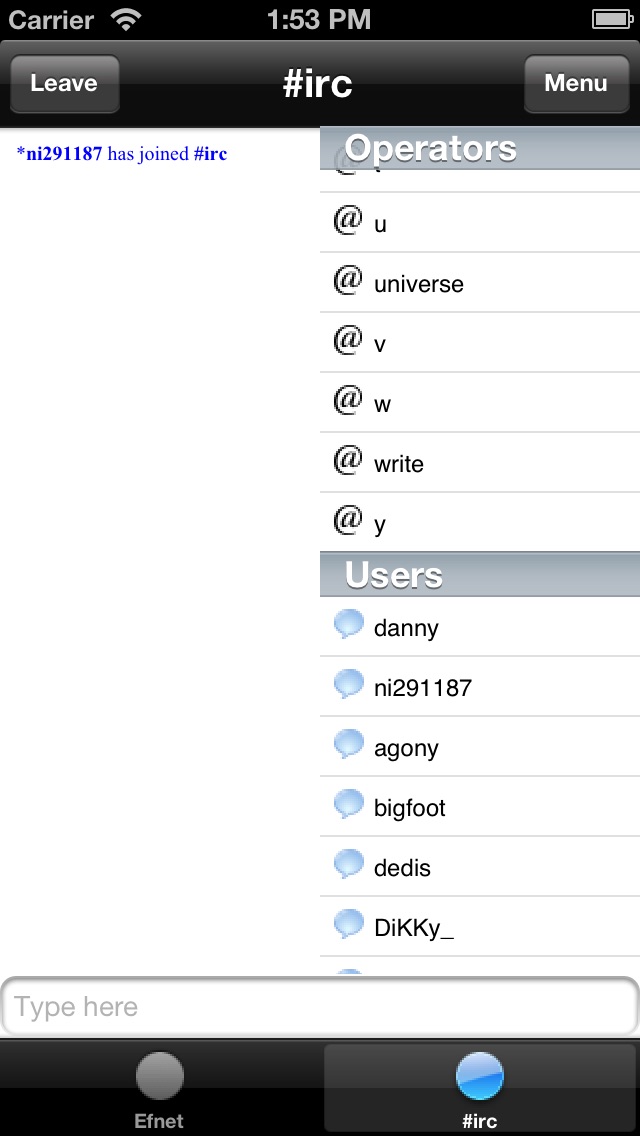Focus the Type here message field
Viewport: 640px width, 1136px height.
pos(320,1007)
